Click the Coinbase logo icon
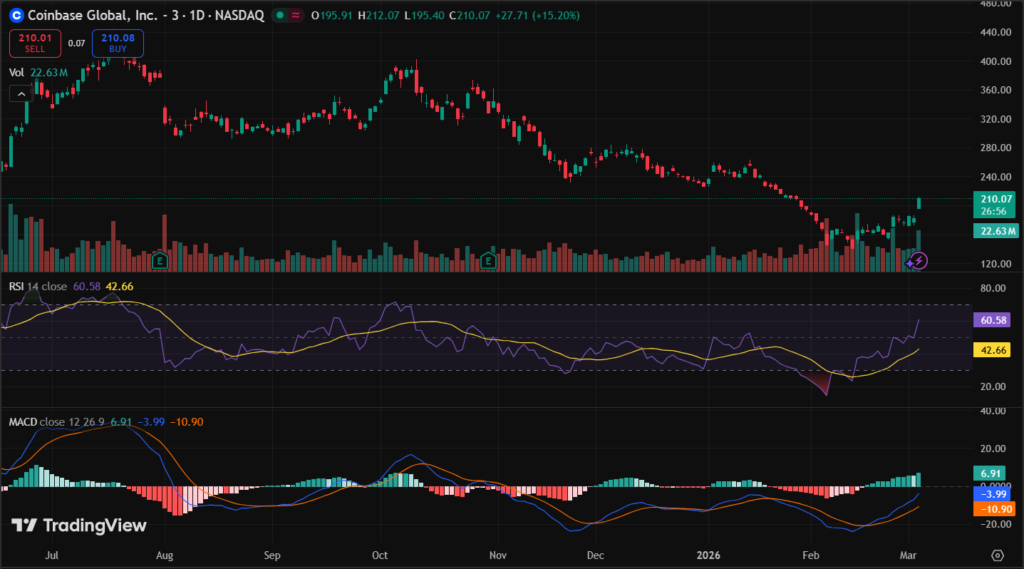This screenshot has width=1024, height=569. tap(15, 16)
